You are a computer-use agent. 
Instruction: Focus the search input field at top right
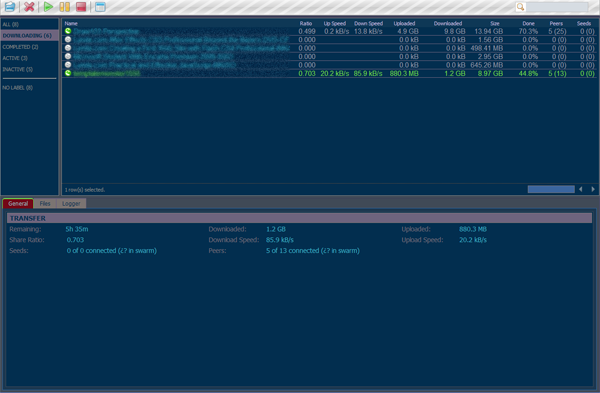[x=557, y=7]
